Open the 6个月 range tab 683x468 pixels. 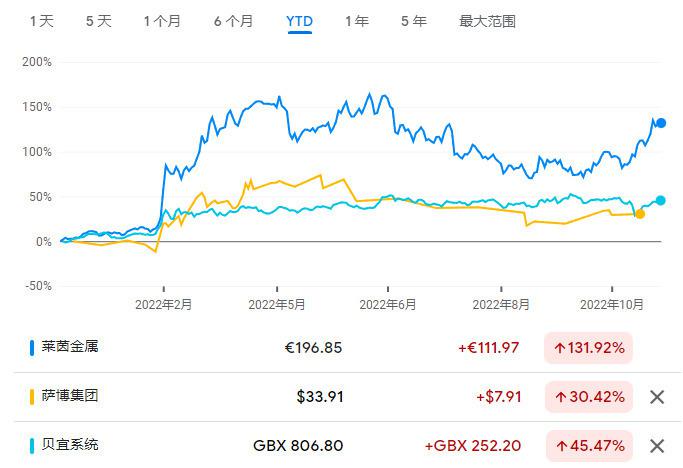234,21
